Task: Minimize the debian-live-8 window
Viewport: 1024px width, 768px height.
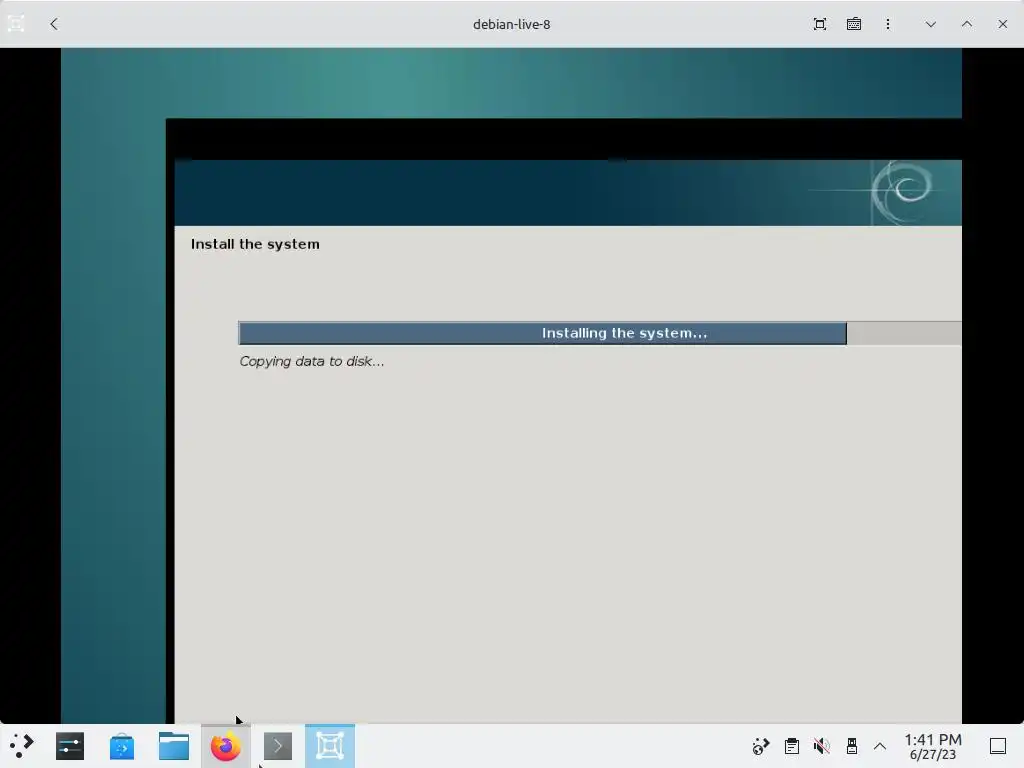Action: point(931,24)
